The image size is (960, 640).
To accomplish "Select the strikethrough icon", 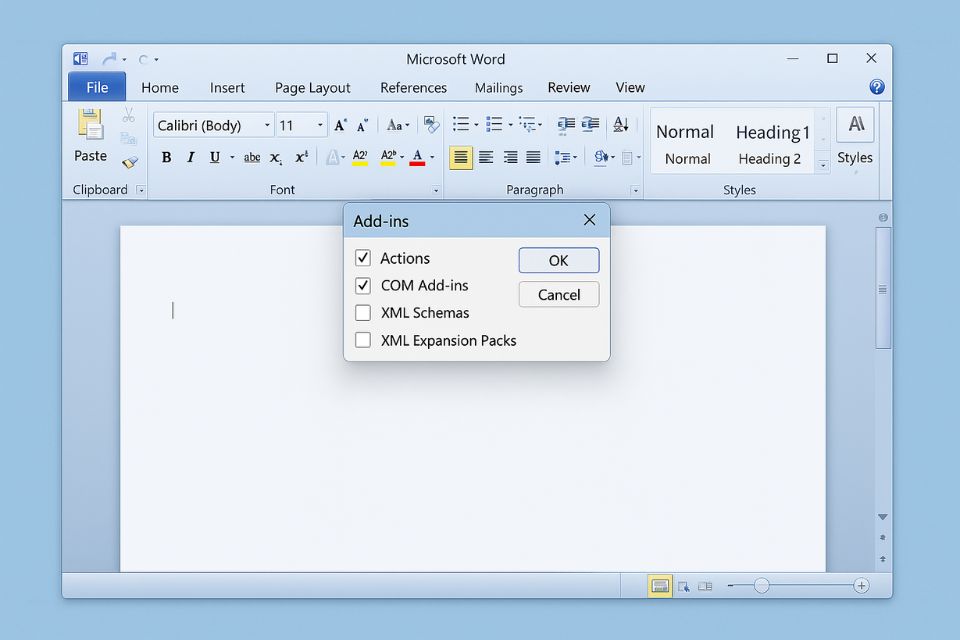I will (253, 157).
